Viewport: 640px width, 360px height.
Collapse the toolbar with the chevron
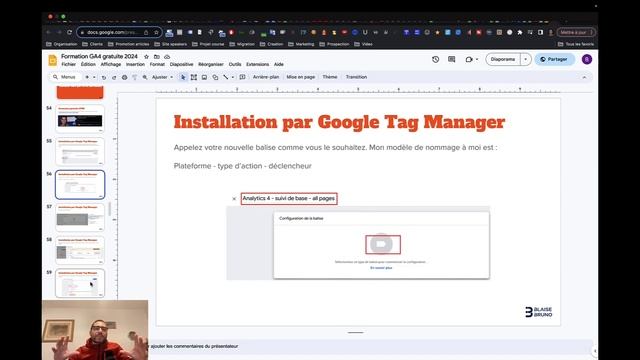click(584, 77)
